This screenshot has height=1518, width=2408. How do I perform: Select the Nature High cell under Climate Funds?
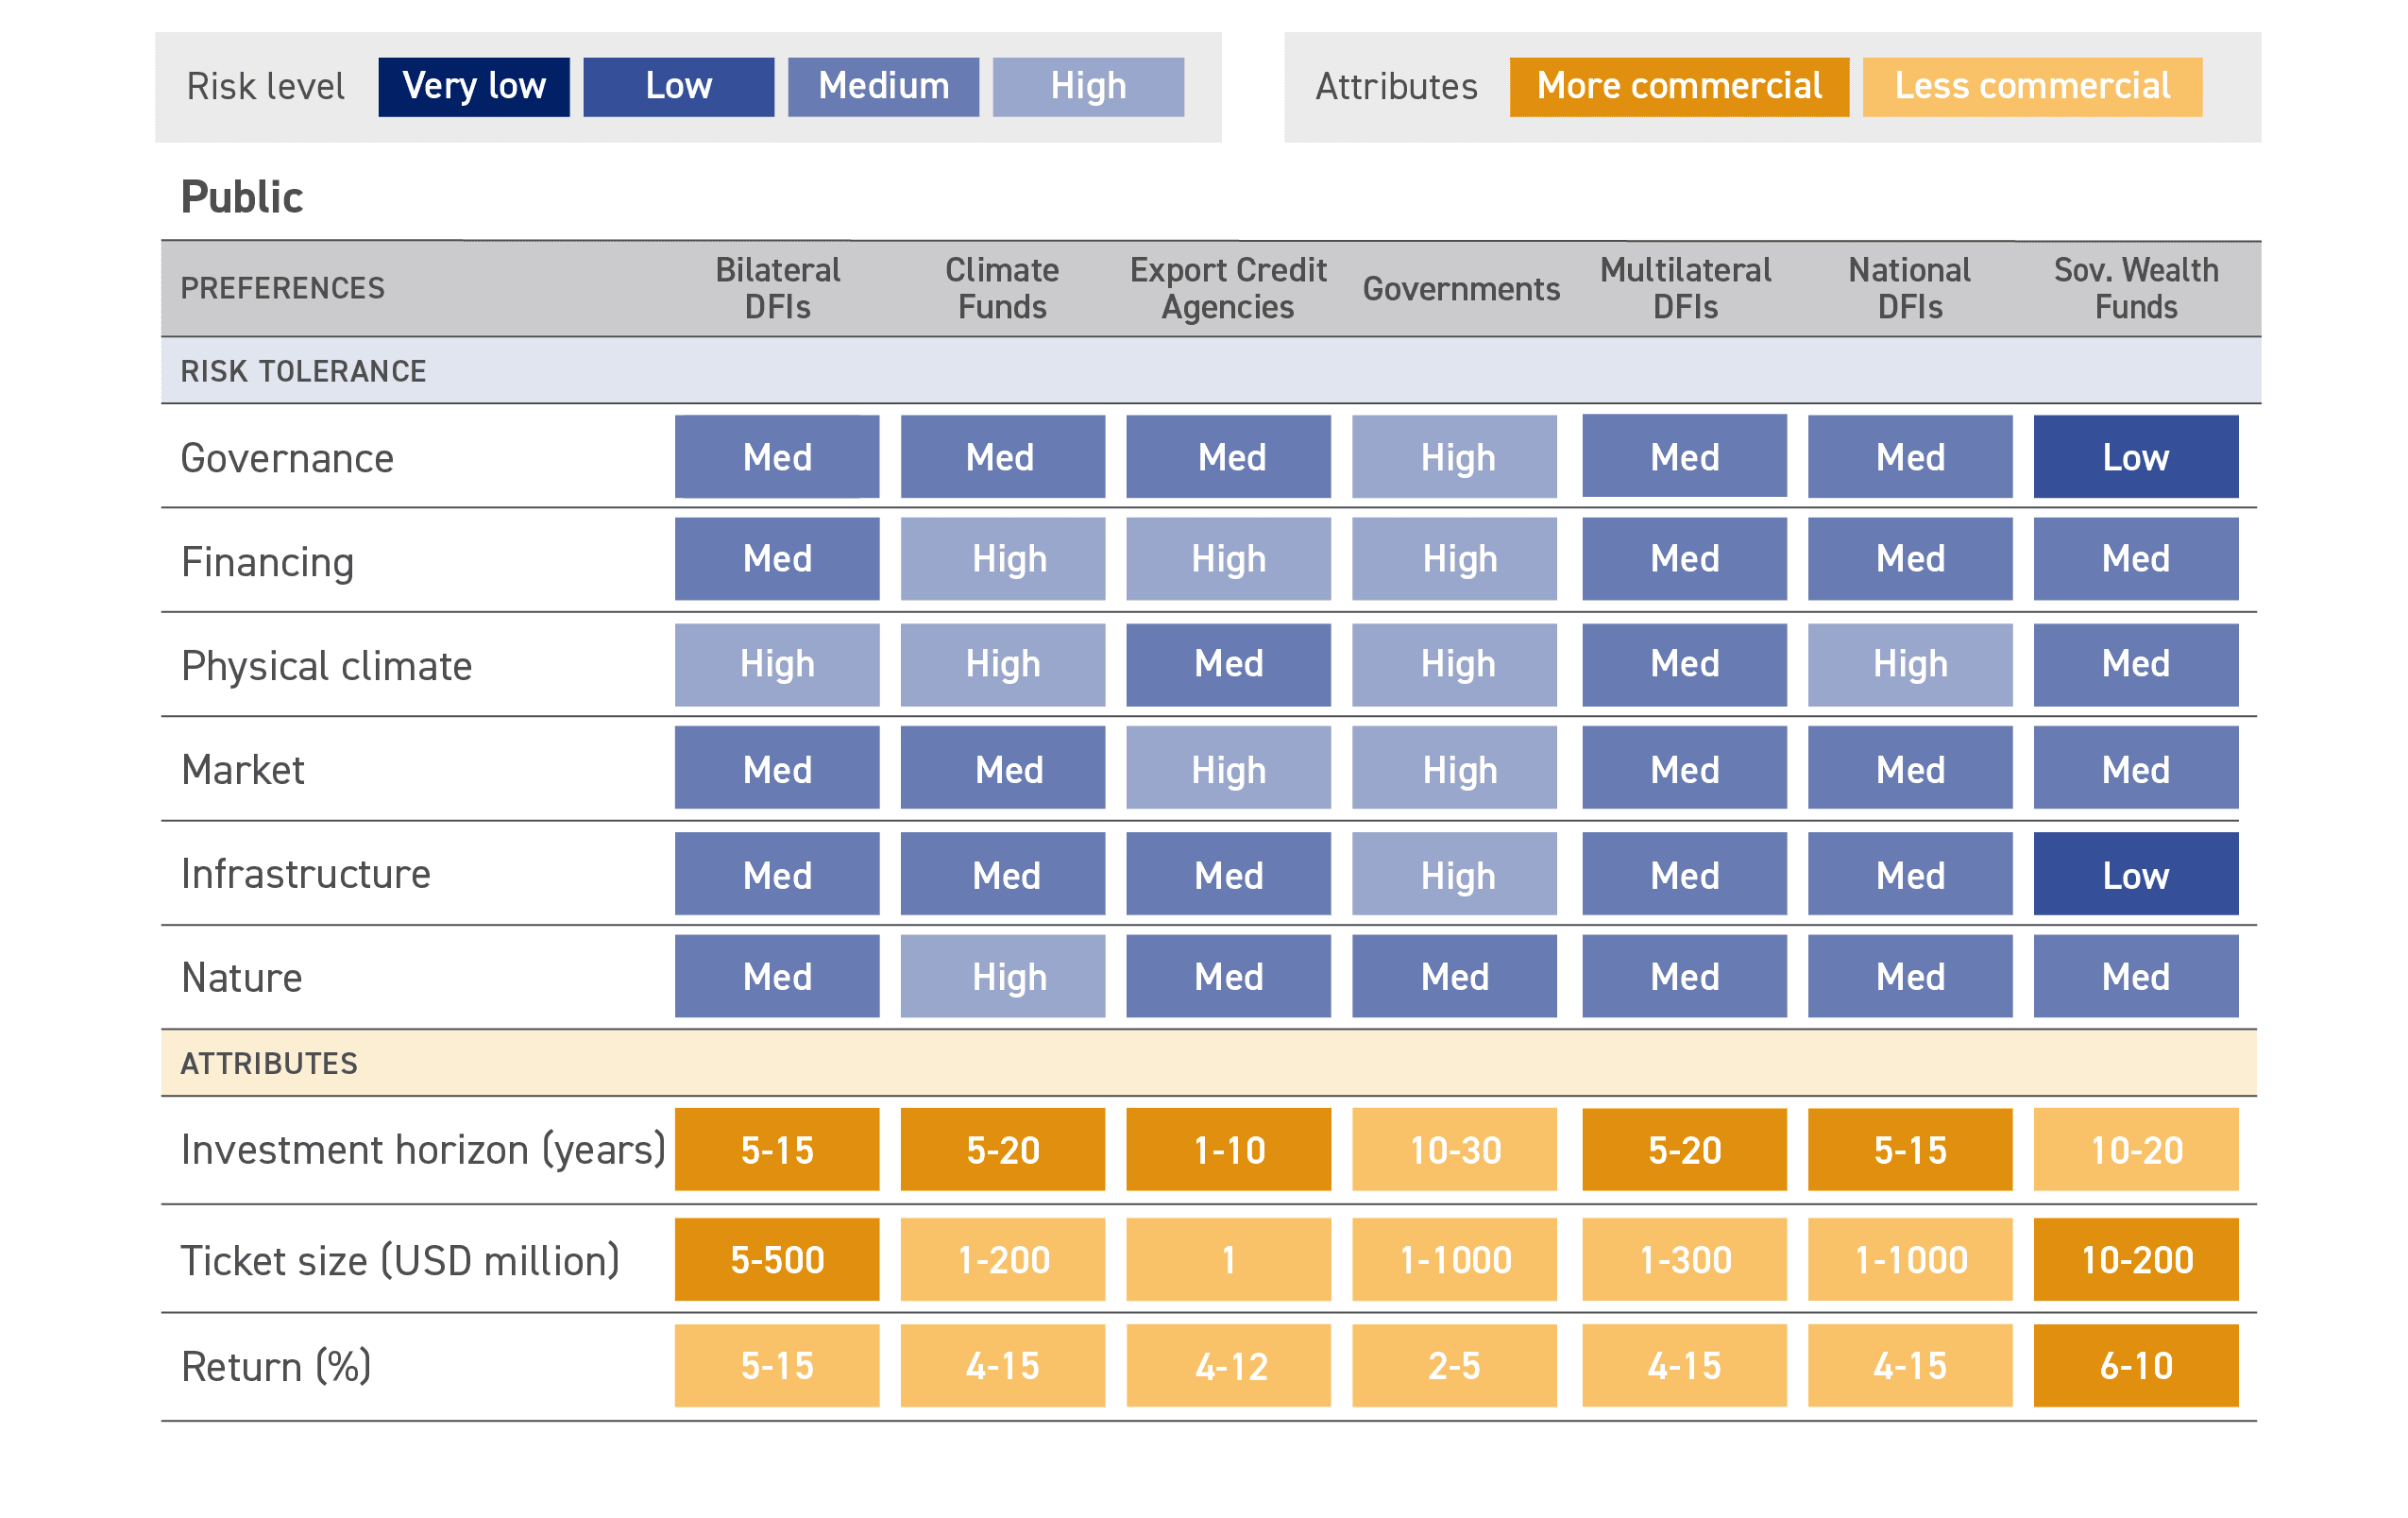[x=1002, y=977]
